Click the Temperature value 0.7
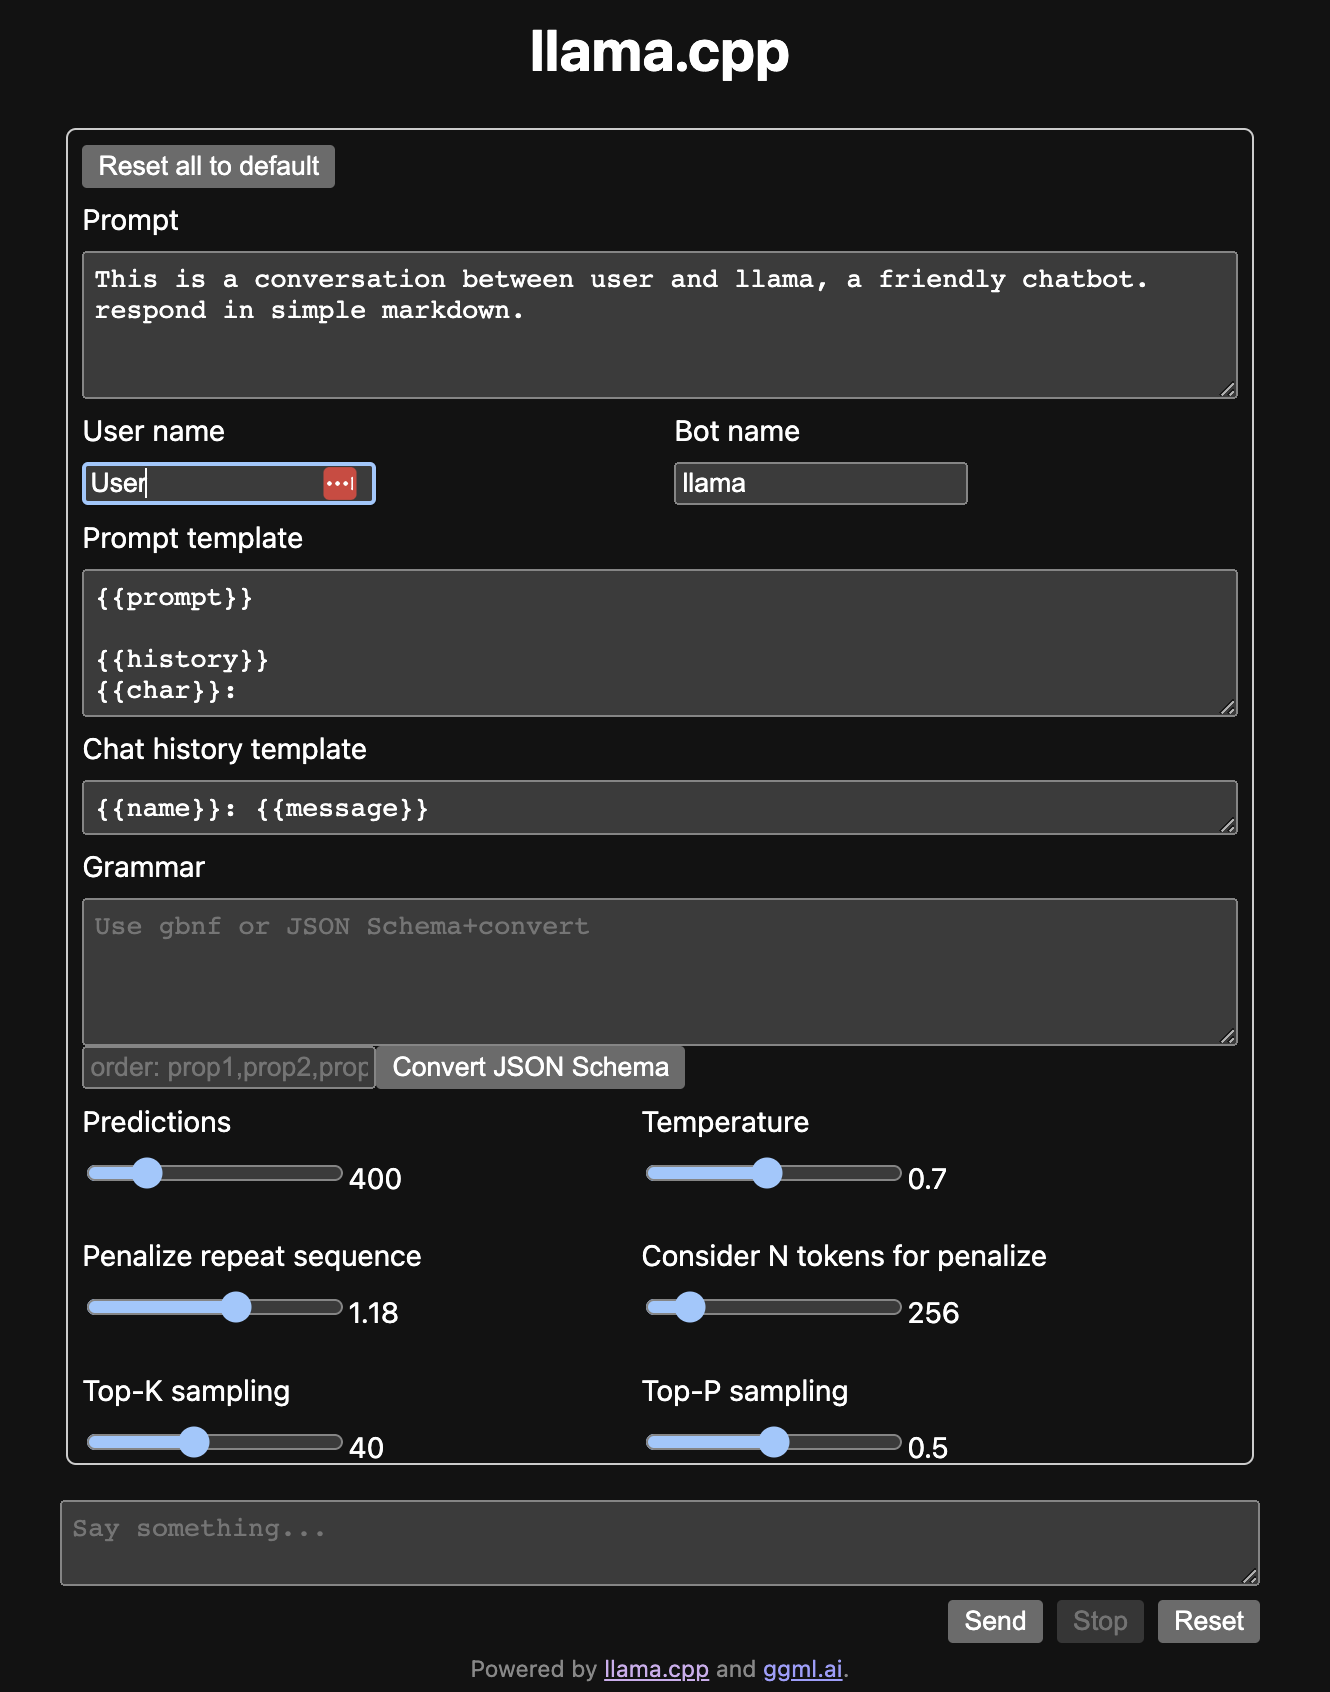The height and width of the screenshot is (1692, 1330). pos(927,1179)
